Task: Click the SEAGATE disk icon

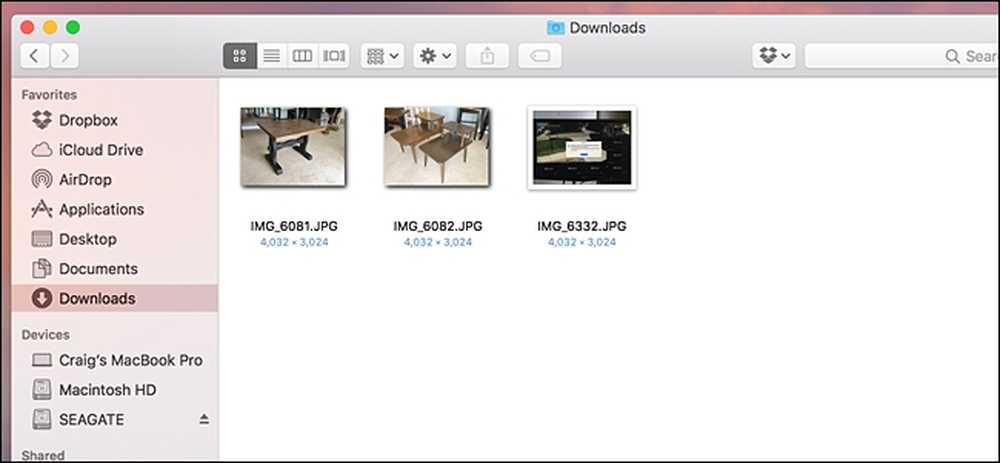Action: point(42,420)
